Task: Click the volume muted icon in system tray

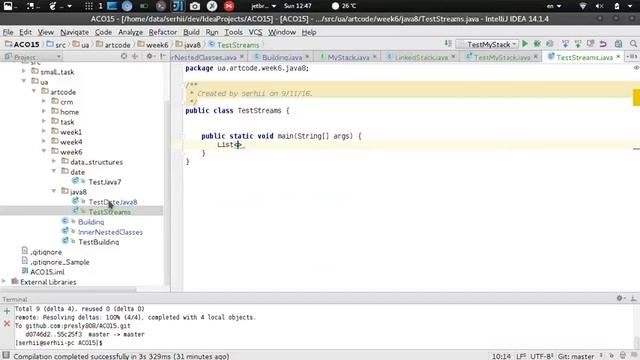Action: pos(600,6)
